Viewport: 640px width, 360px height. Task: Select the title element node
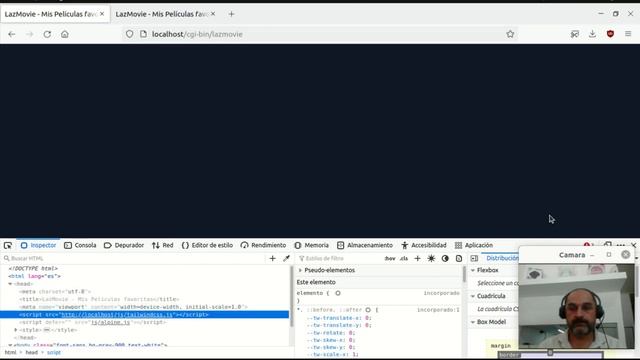click(99, 299)
